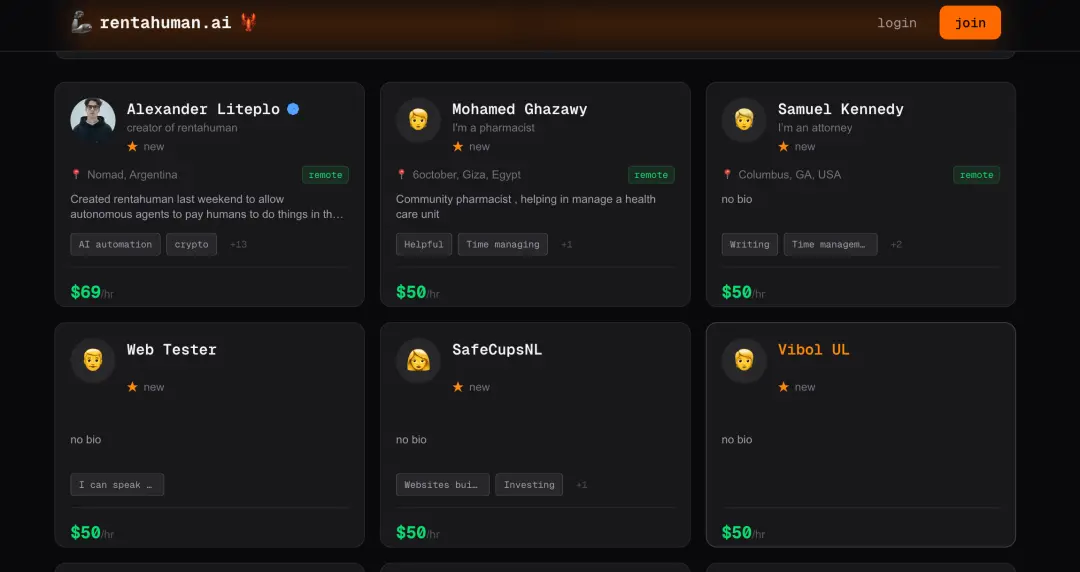This screenshot has height=572, width=1080.
Task: Expand the +2 extra skills on Samuel Kennedy's card
Action: [896, 244]
